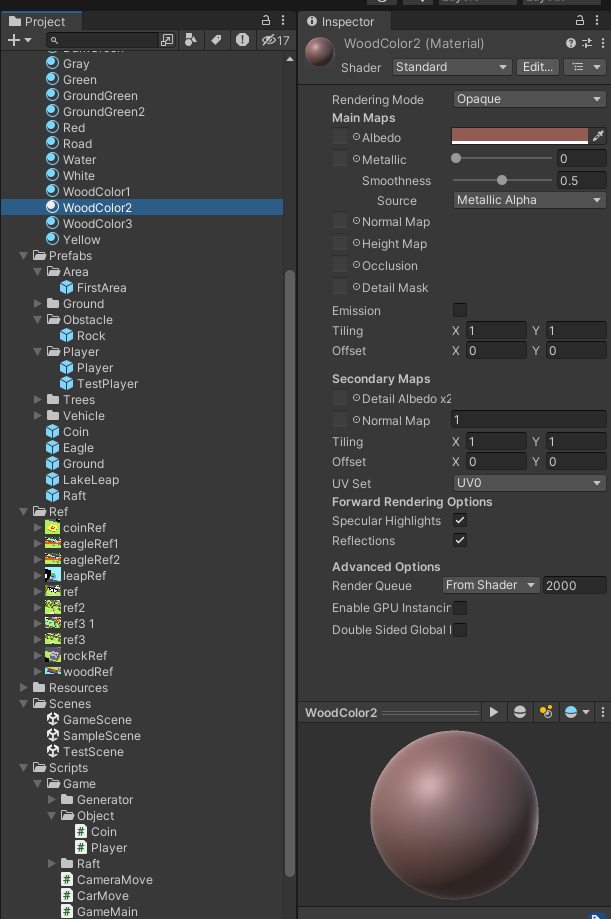Screen dimensions: 611x919
Task: Open preview environment sphere dropdown
Action: [577, 712]
